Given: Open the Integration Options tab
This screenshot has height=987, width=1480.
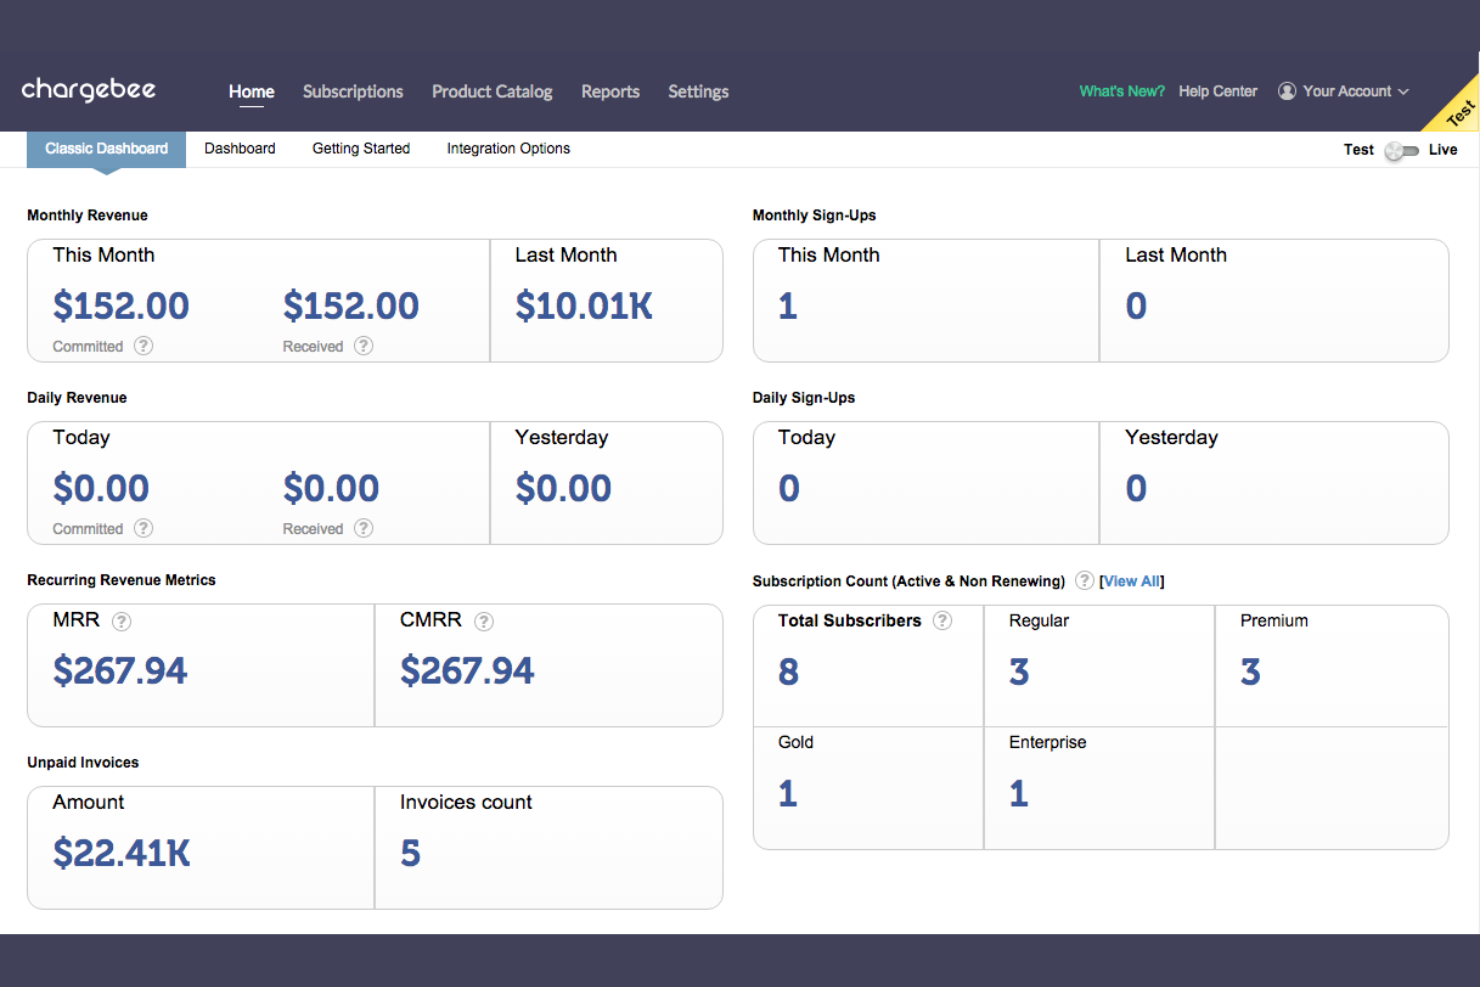Looking at the screenshot, I should coord(508,148).
